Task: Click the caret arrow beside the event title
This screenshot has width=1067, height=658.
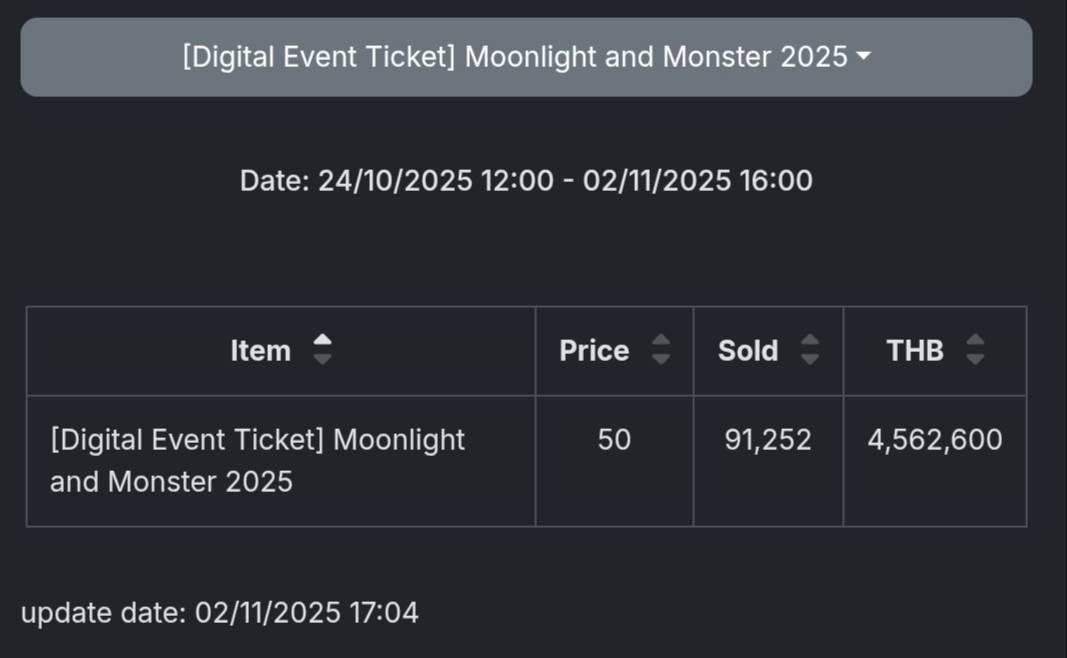Action: click(864, 57)
